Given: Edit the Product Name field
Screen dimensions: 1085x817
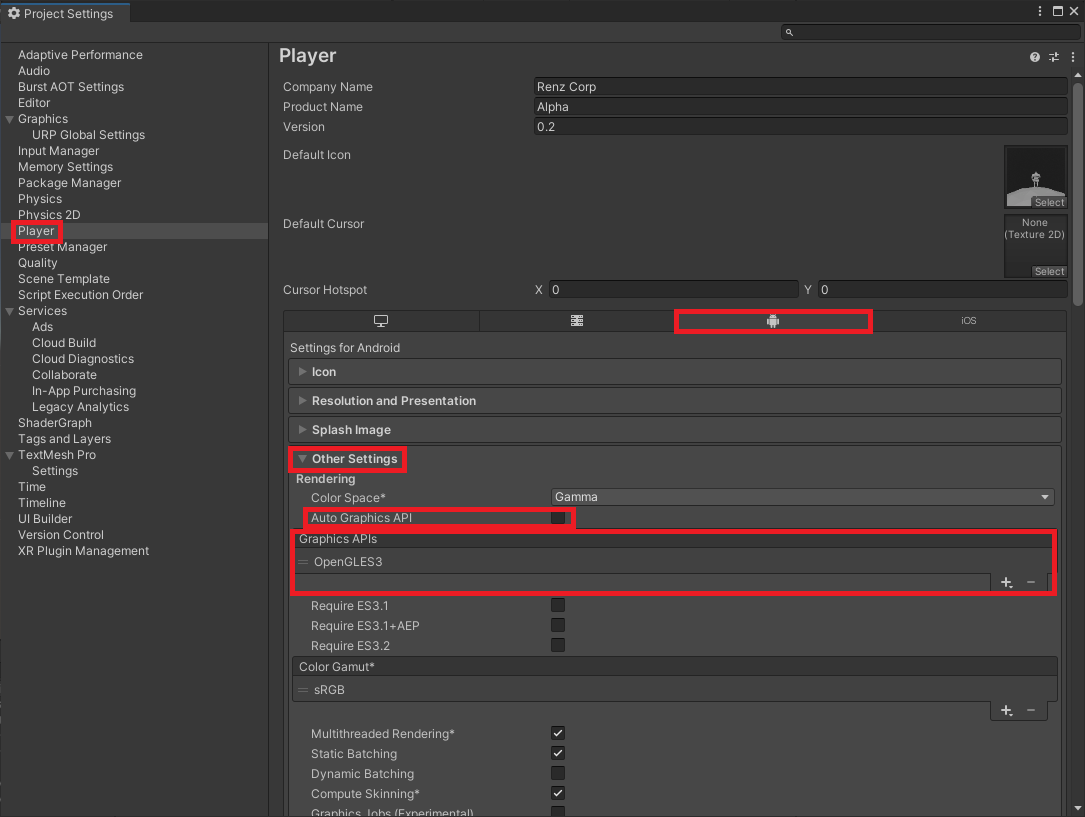Looking at the screenshot, I should [x=801, y=107].
